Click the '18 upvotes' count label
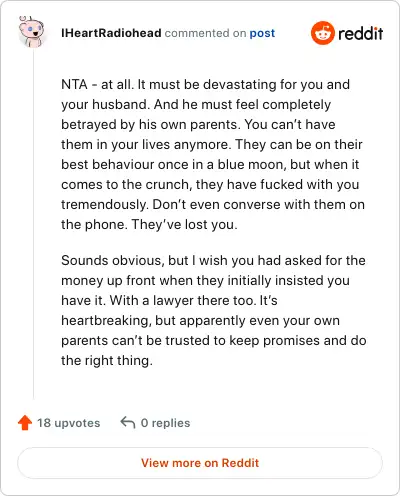Viewport: 400px width, 496px height. pos(69,423)
